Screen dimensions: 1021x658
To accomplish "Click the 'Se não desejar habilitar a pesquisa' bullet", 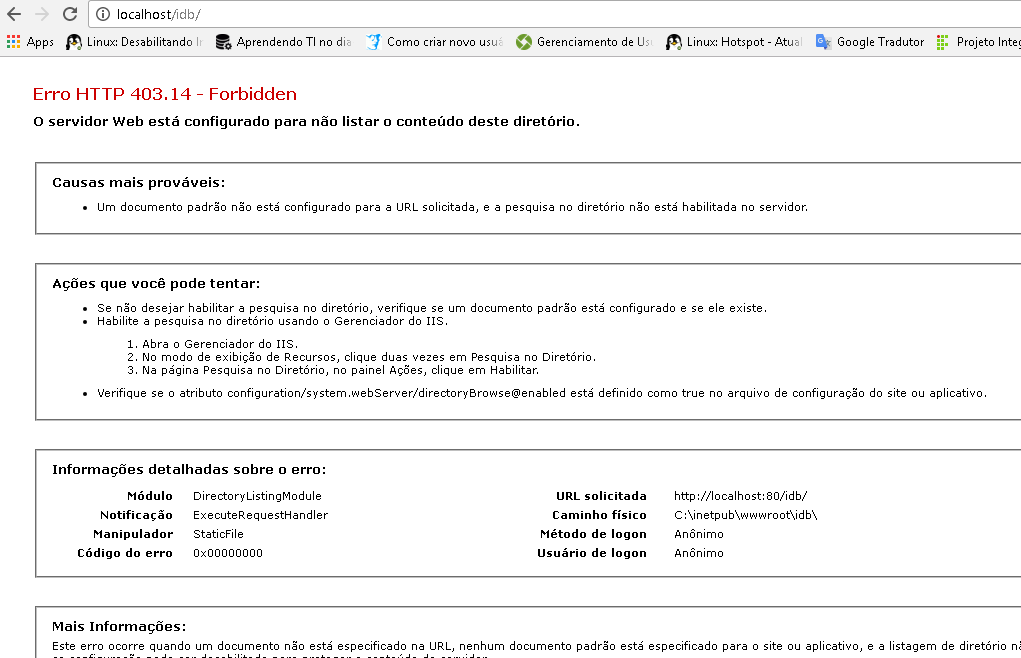I will 432,308.
